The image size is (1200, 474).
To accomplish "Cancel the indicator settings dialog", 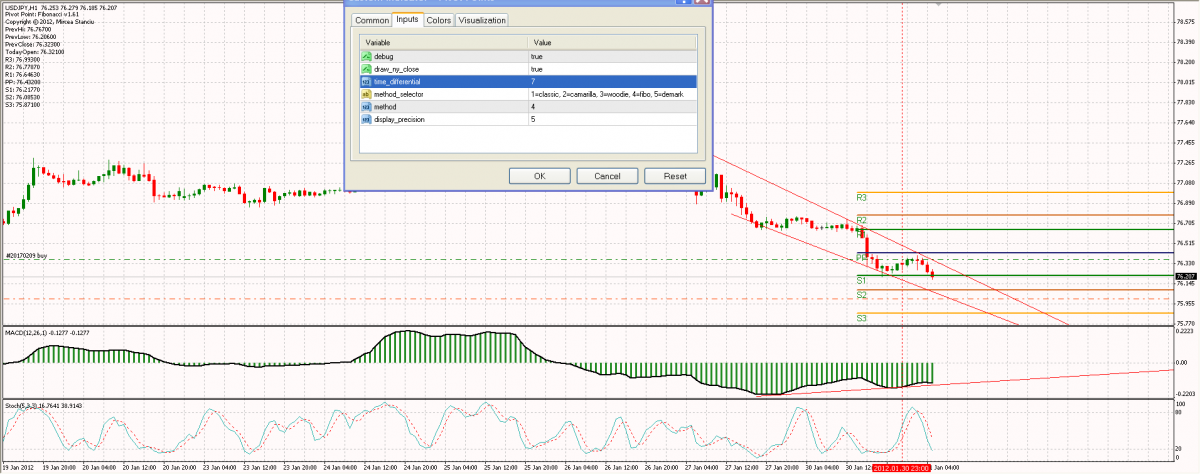I will click(x=607, y=176).
